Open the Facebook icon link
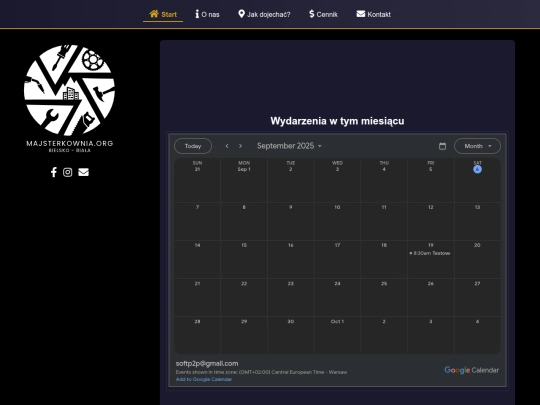 [x=54, y=172]
